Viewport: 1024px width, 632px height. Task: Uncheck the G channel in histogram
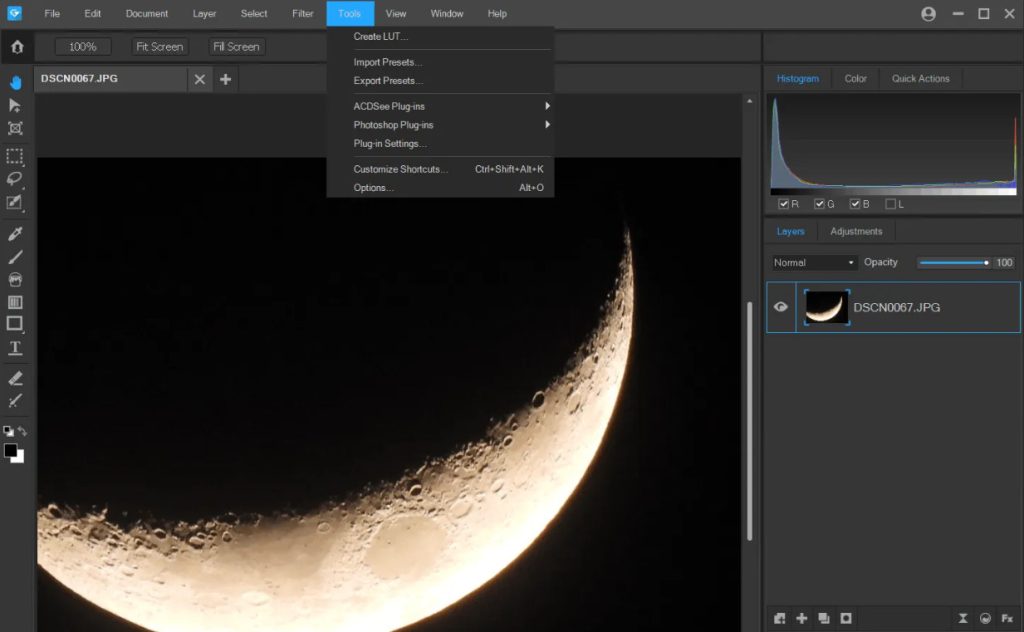819,204
